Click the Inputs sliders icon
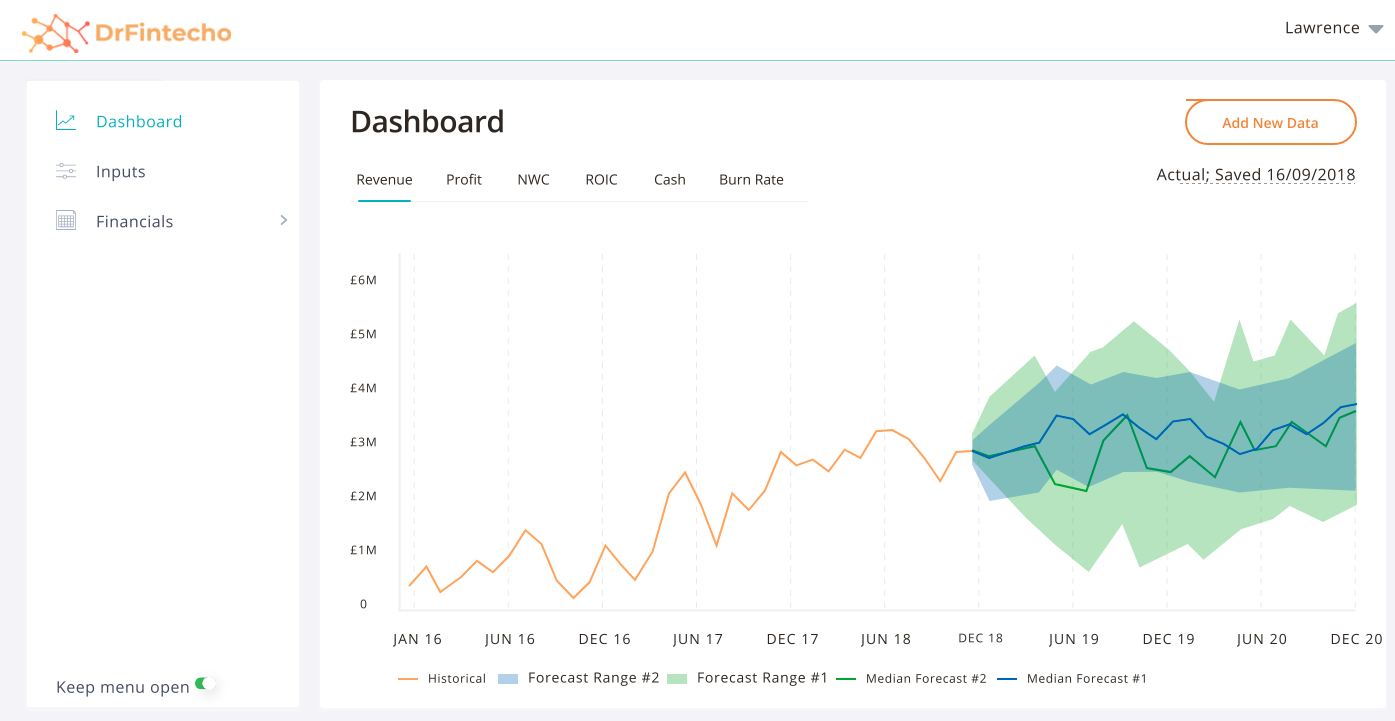 click(64, 170)
